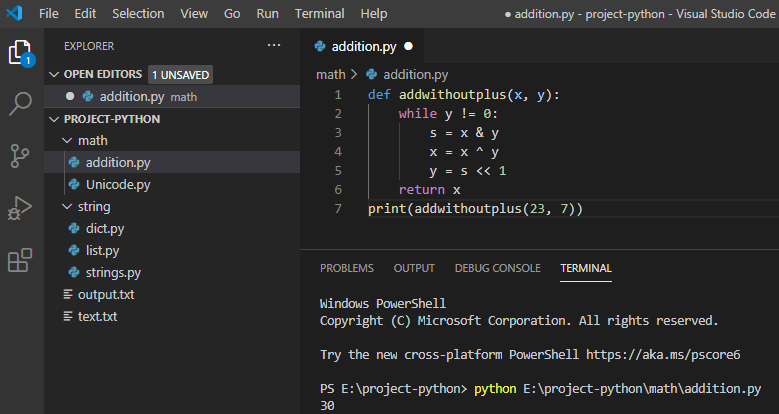Open list.py in the file tree
779x414 pixels.
[172, 250]
